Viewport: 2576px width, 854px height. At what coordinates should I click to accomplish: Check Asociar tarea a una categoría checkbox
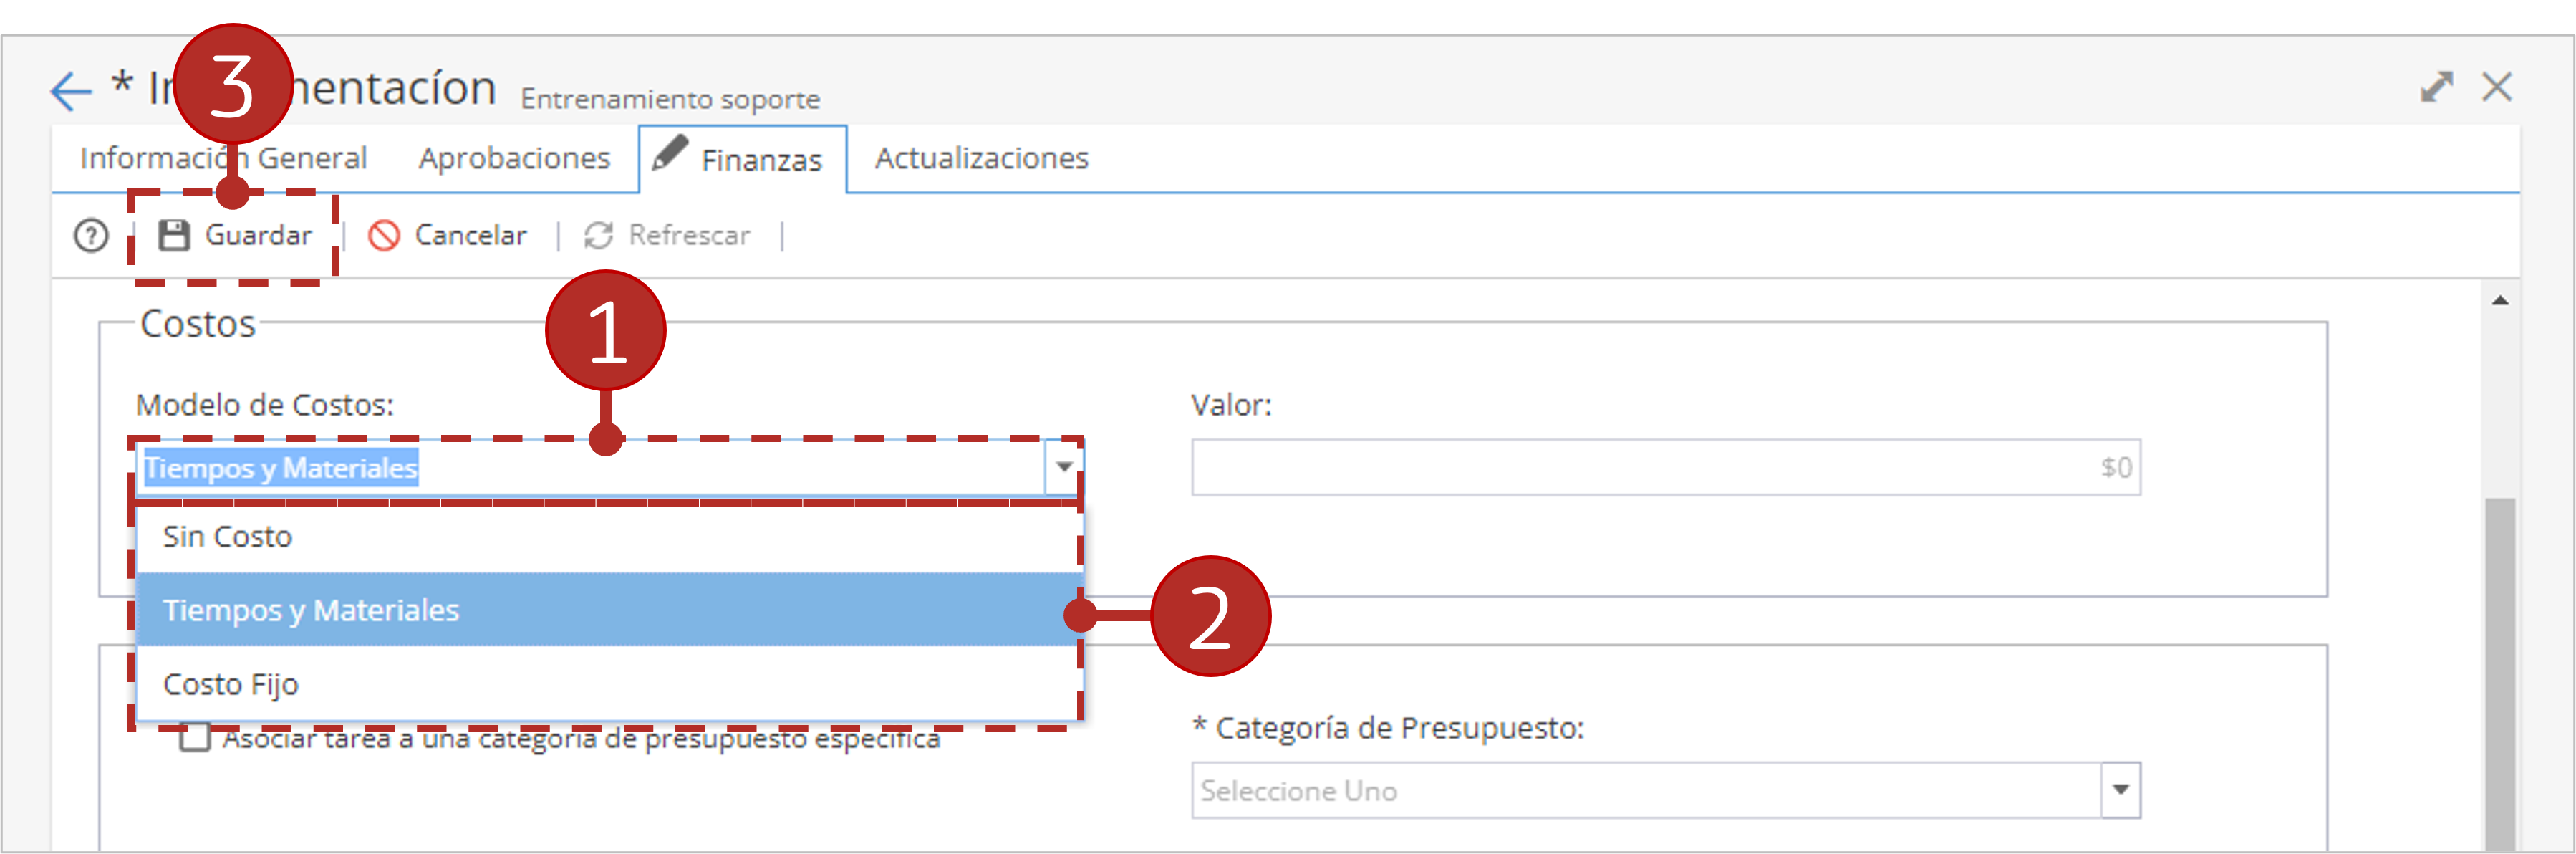pos(194,738)
